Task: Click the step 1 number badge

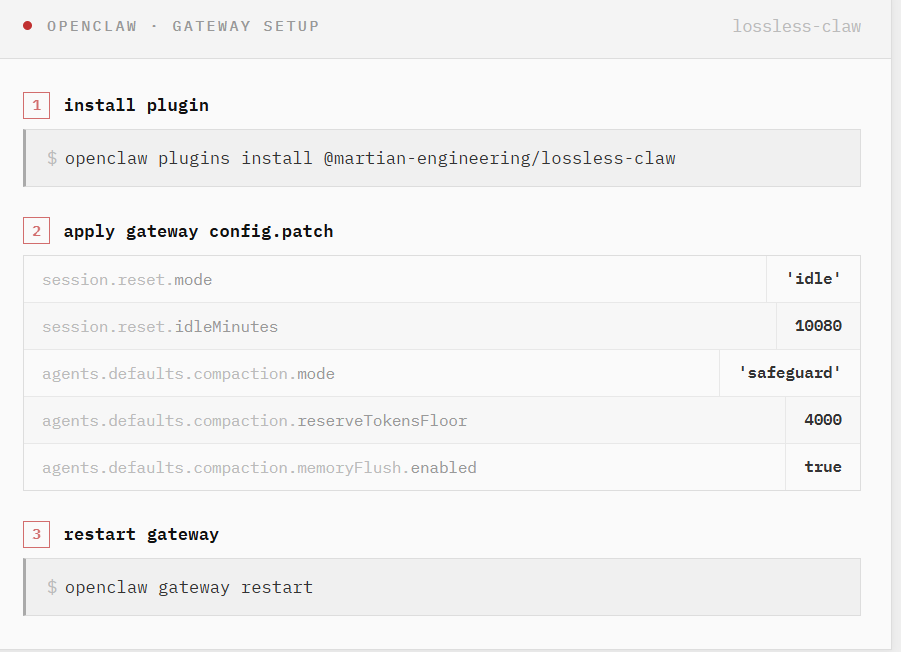Action: (36, 105)
